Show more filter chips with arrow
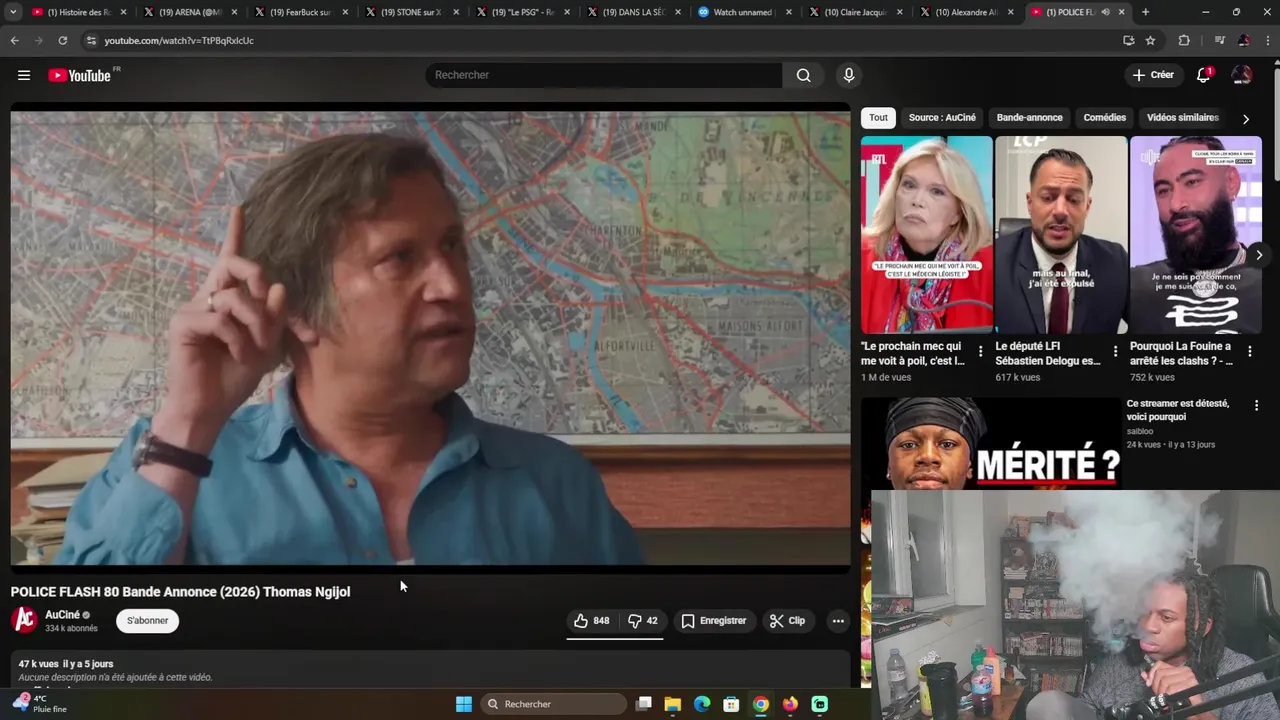Viewport: 1280px width, 720px height. tap(1245, 119)
